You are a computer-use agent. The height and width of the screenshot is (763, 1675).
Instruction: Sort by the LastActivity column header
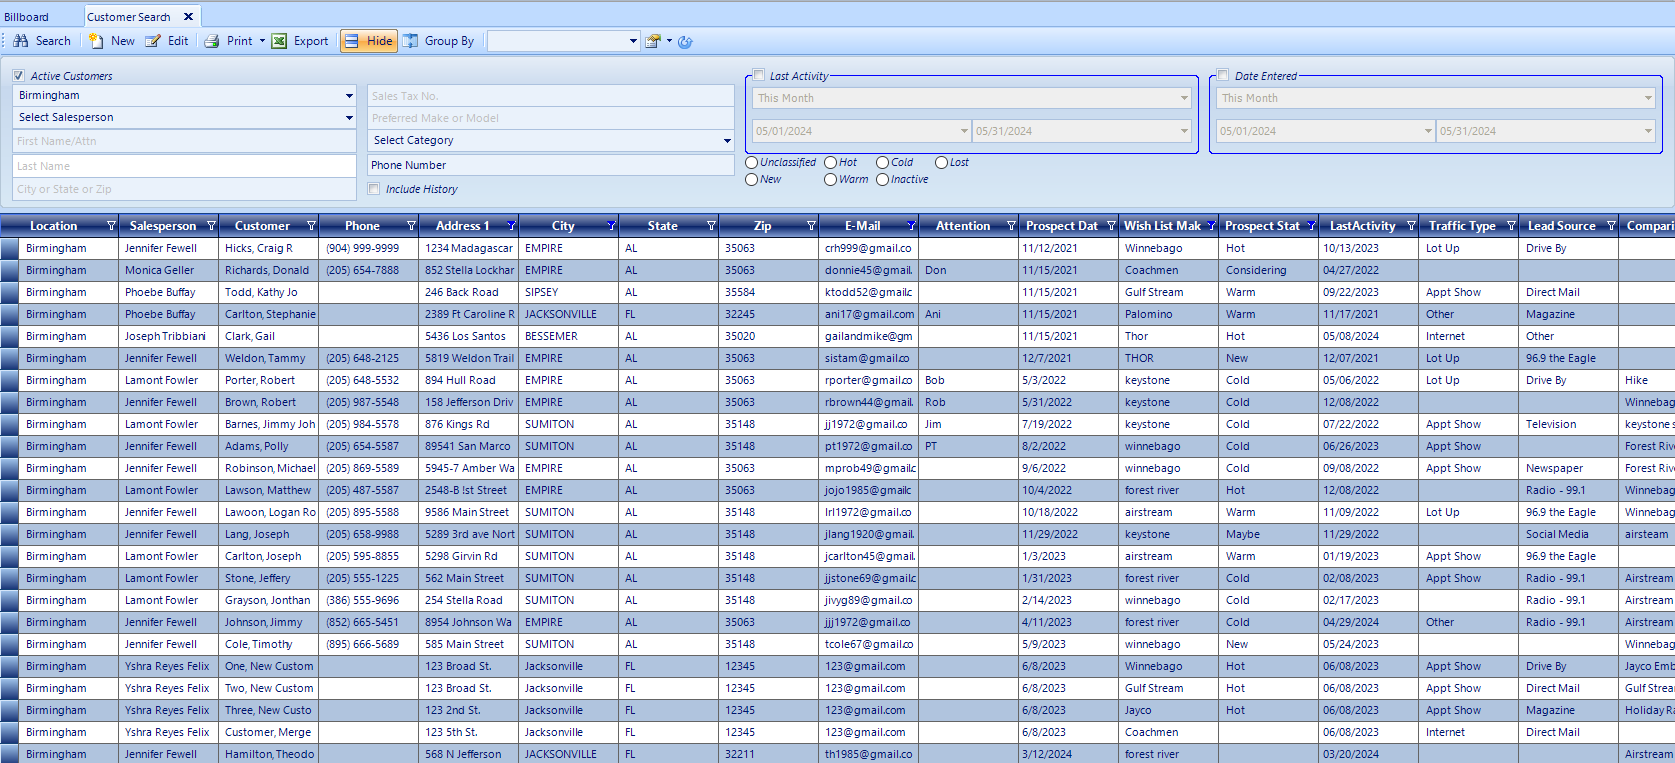pyautogui.click(x=1361, y=226)
